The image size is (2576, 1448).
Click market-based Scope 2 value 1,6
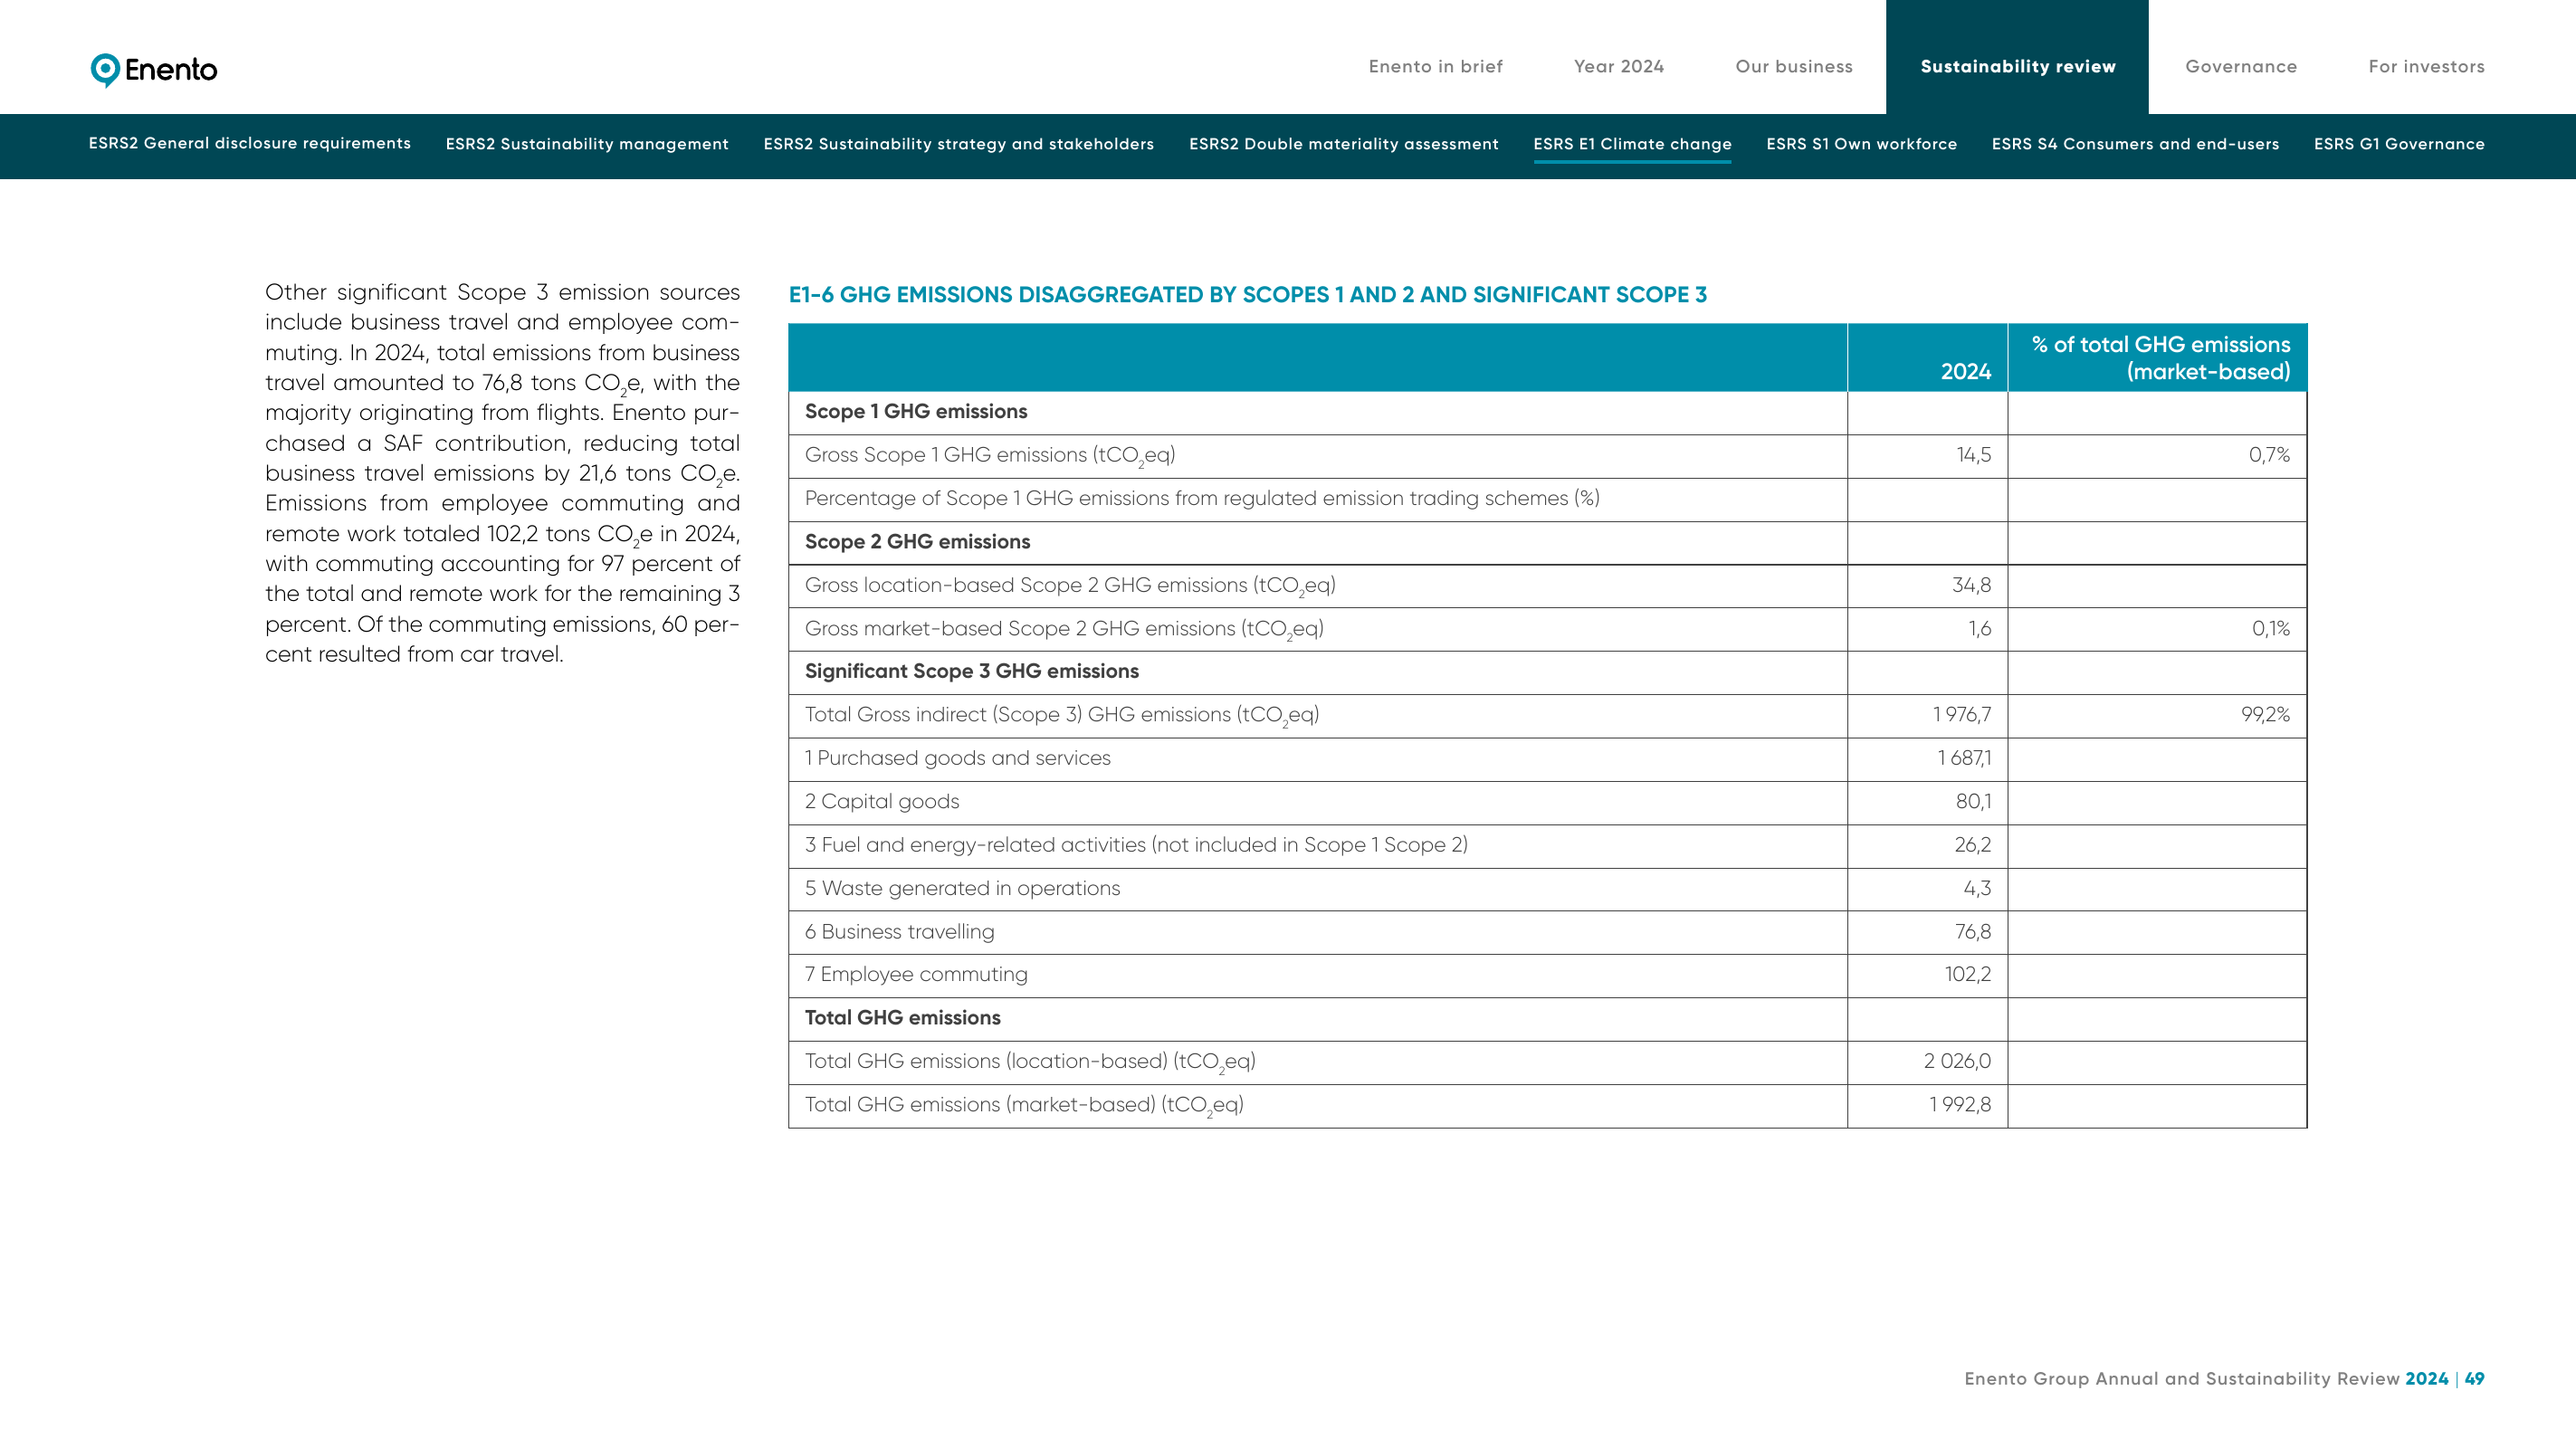(x=1979, y=629)
